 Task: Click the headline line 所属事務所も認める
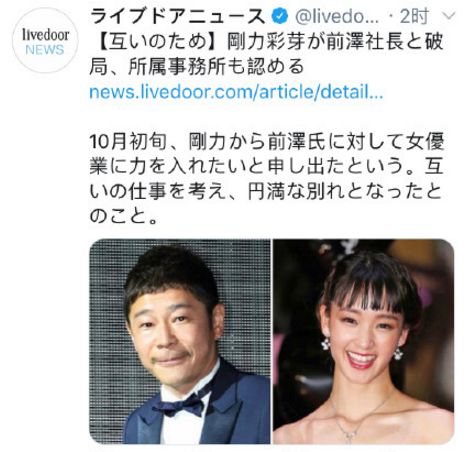[x=216, y=66]
